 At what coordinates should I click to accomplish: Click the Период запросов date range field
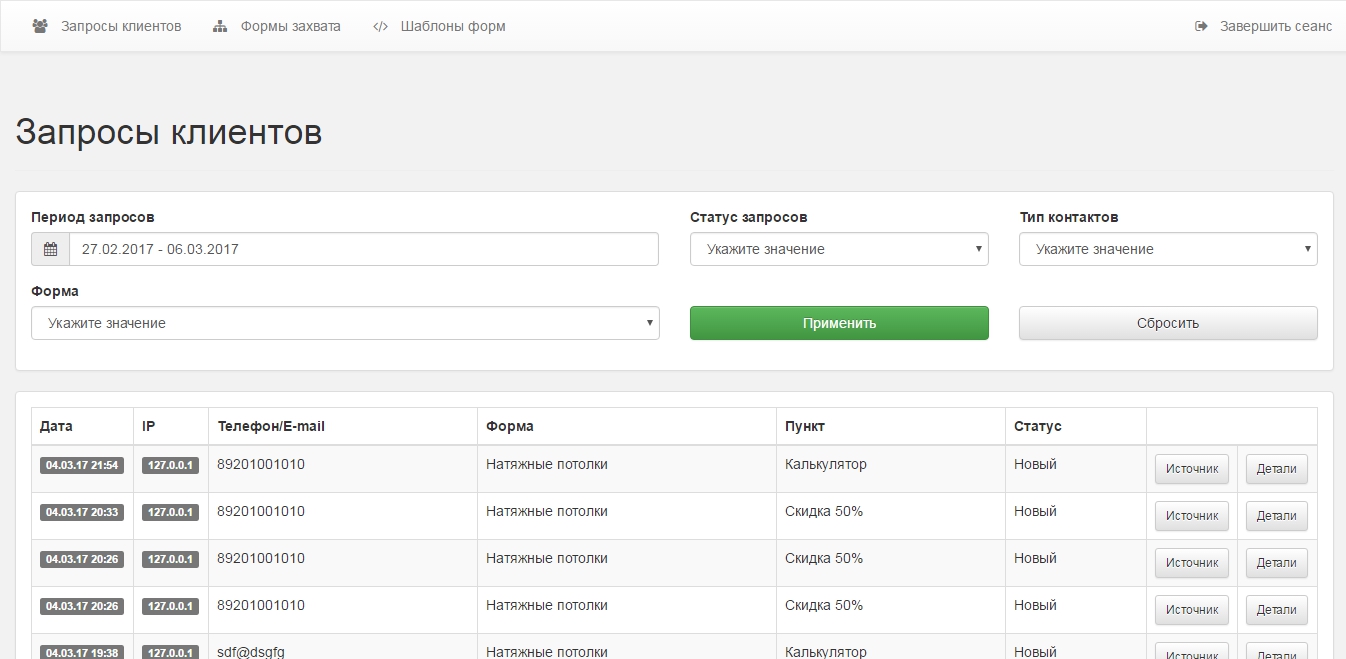click(362, 249)
